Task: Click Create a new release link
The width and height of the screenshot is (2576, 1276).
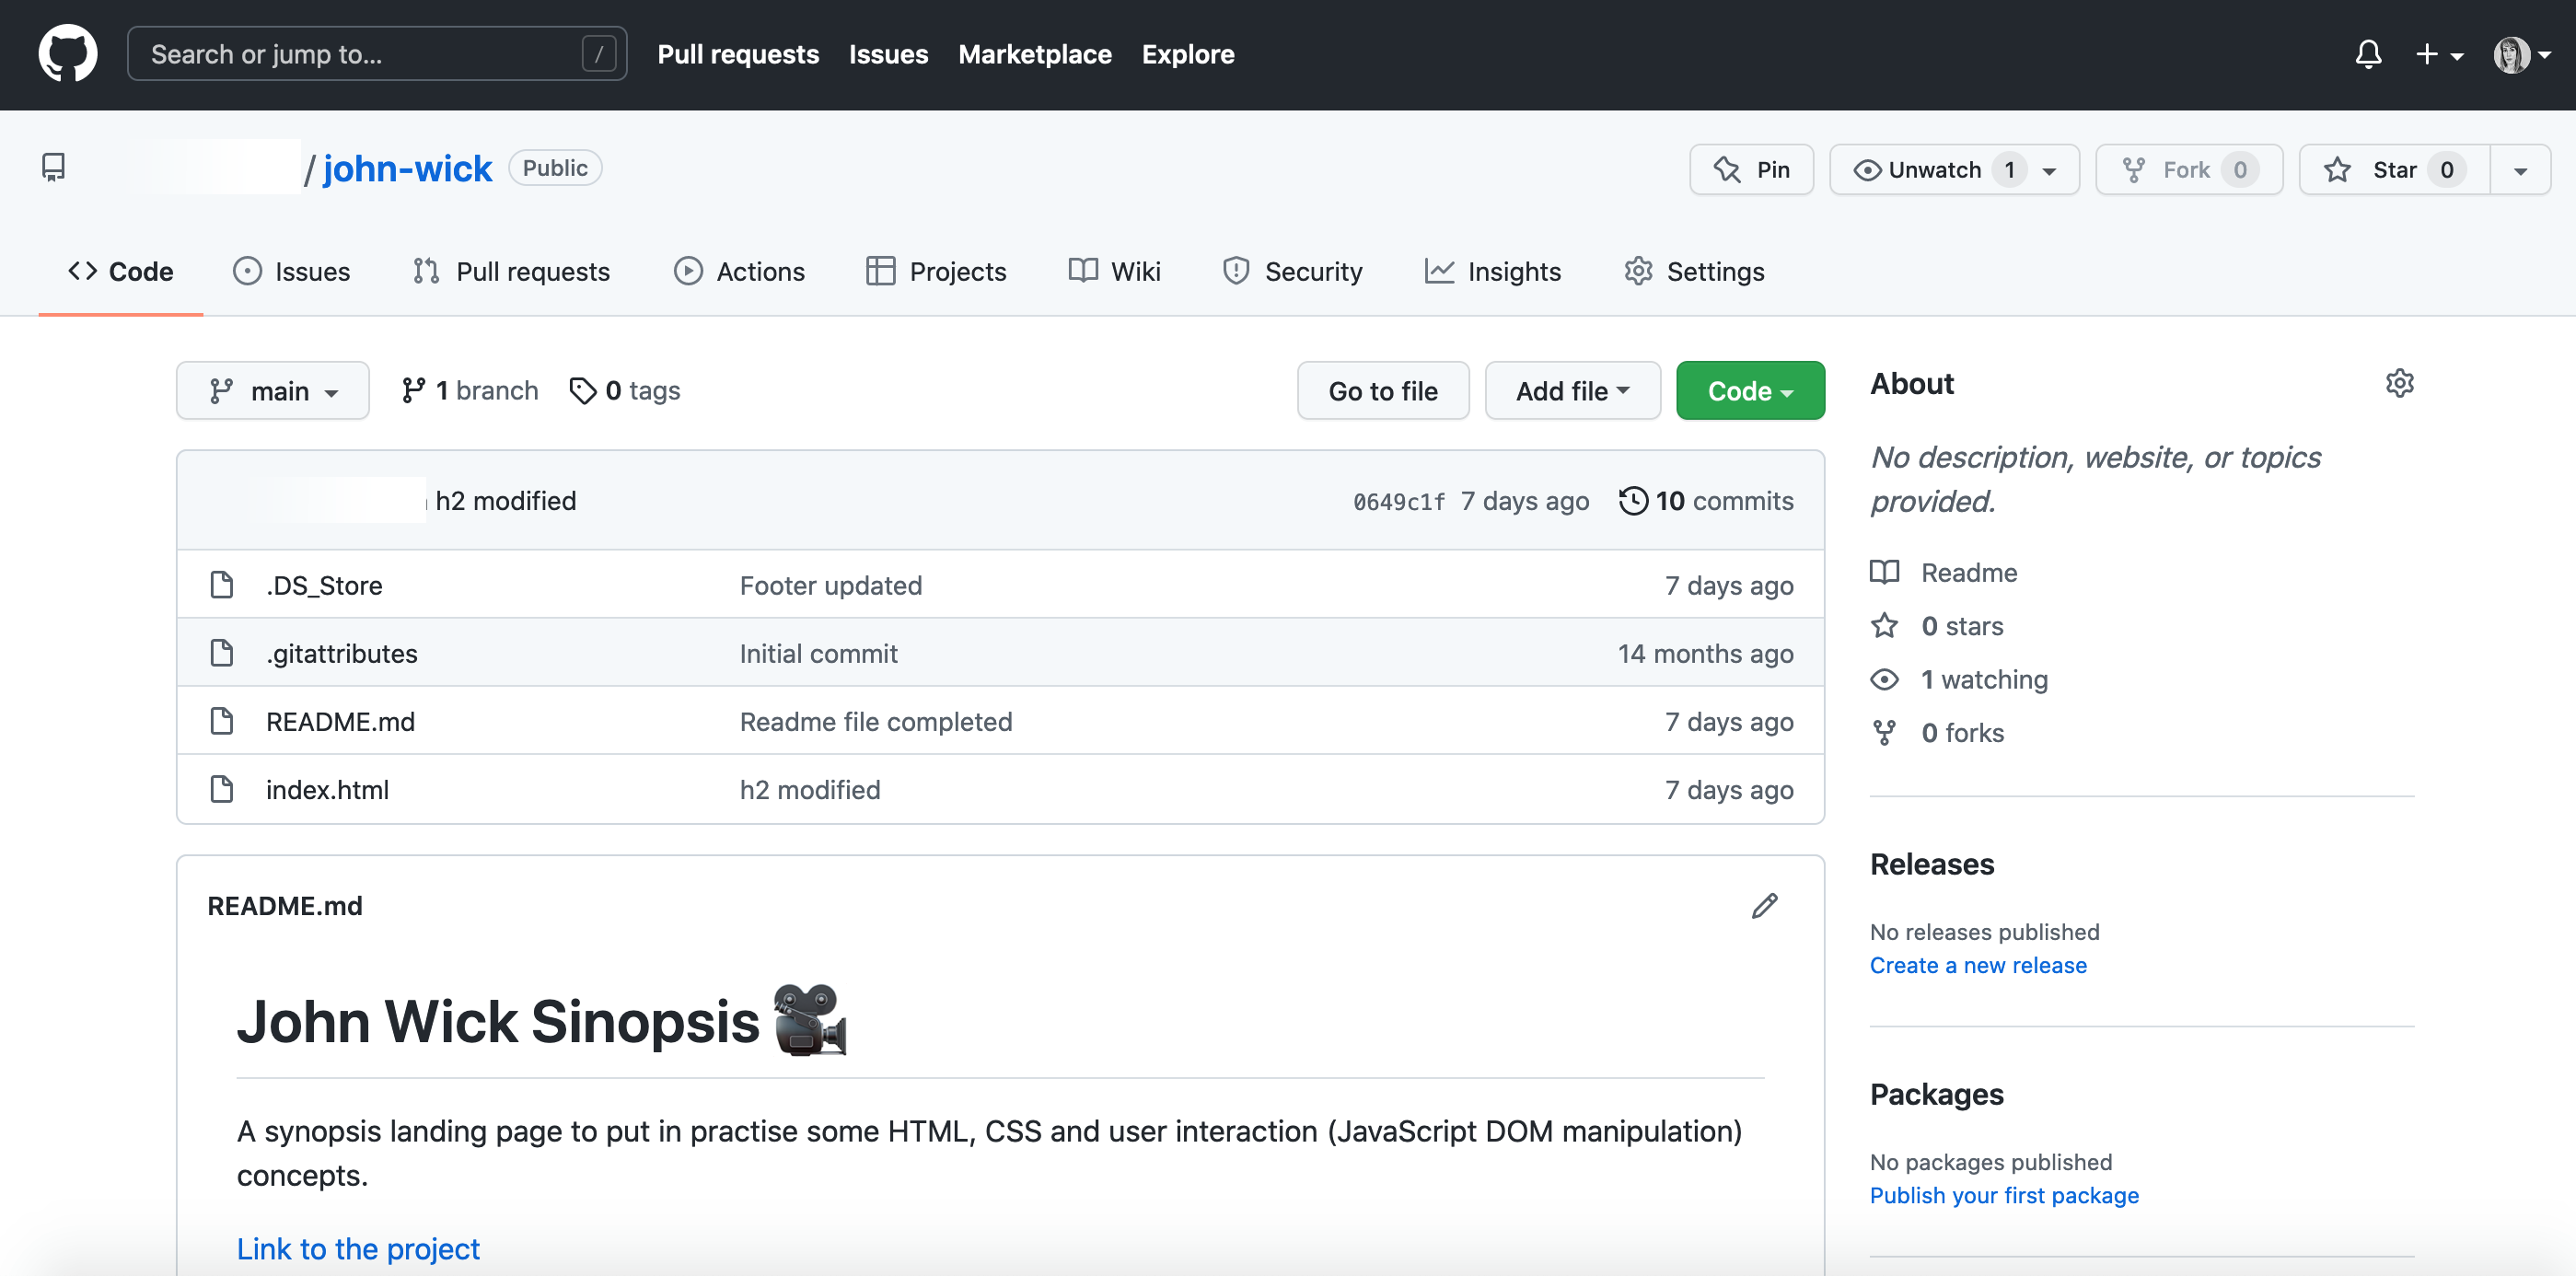Action: pos(1979,964)
